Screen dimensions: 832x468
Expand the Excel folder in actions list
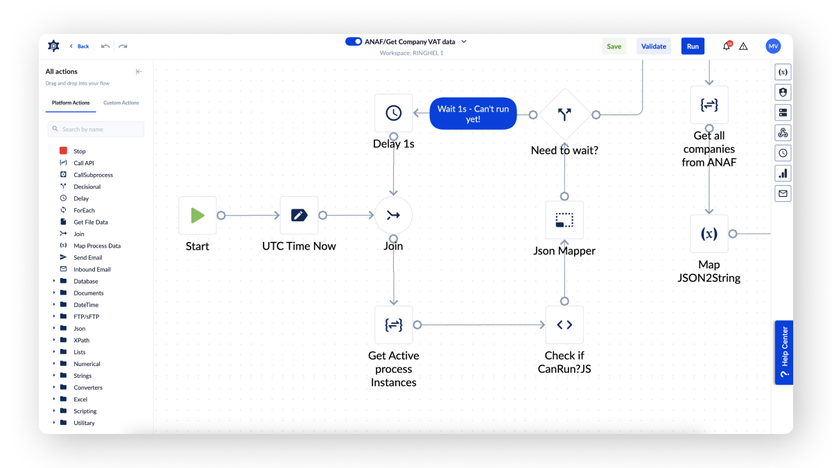(54, 399)
